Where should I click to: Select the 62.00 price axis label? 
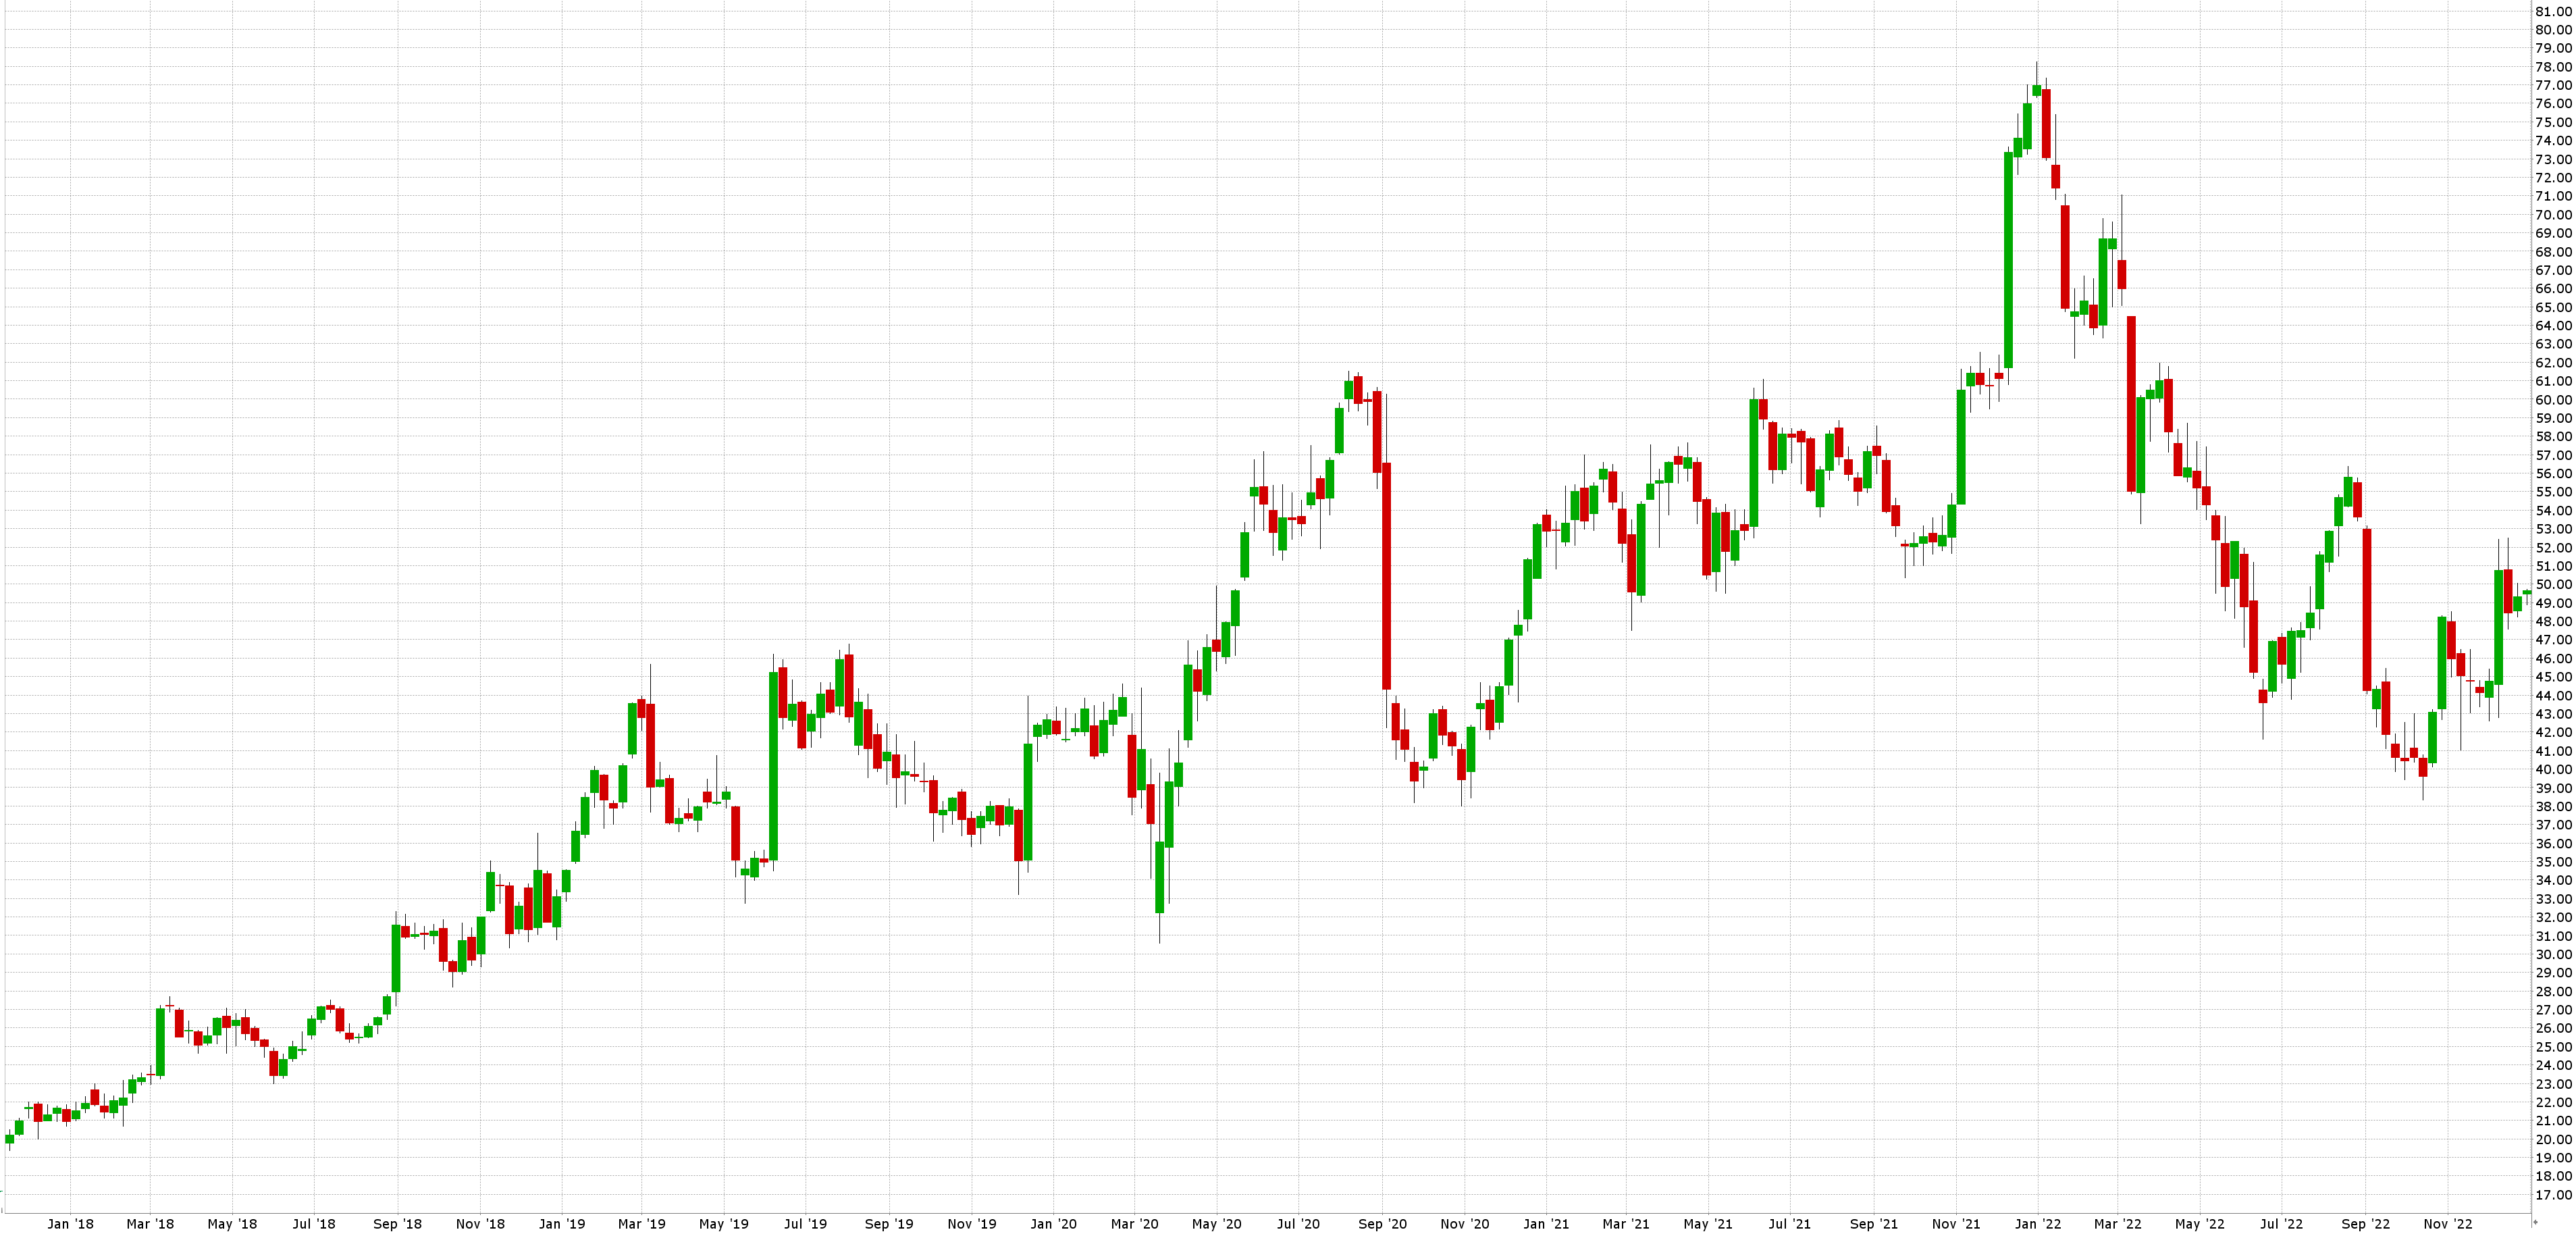click(x=2553, y=363)
